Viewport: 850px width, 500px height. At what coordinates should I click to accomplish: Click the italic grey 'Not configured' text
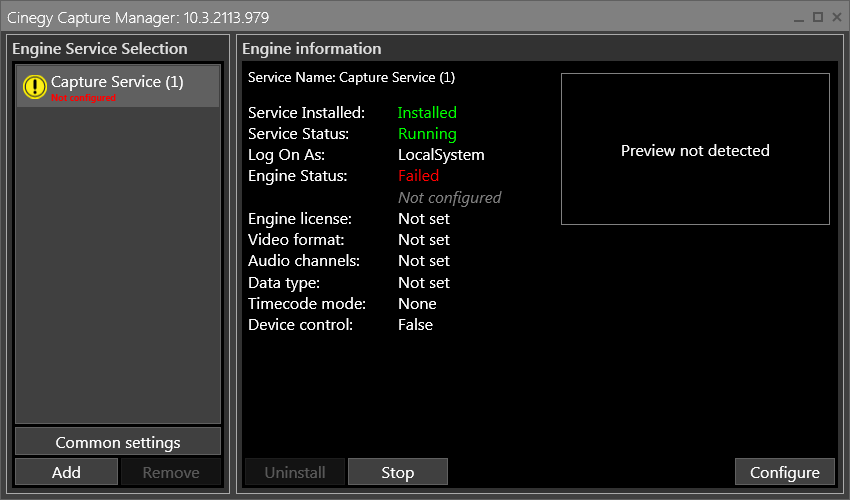[449, 197]
